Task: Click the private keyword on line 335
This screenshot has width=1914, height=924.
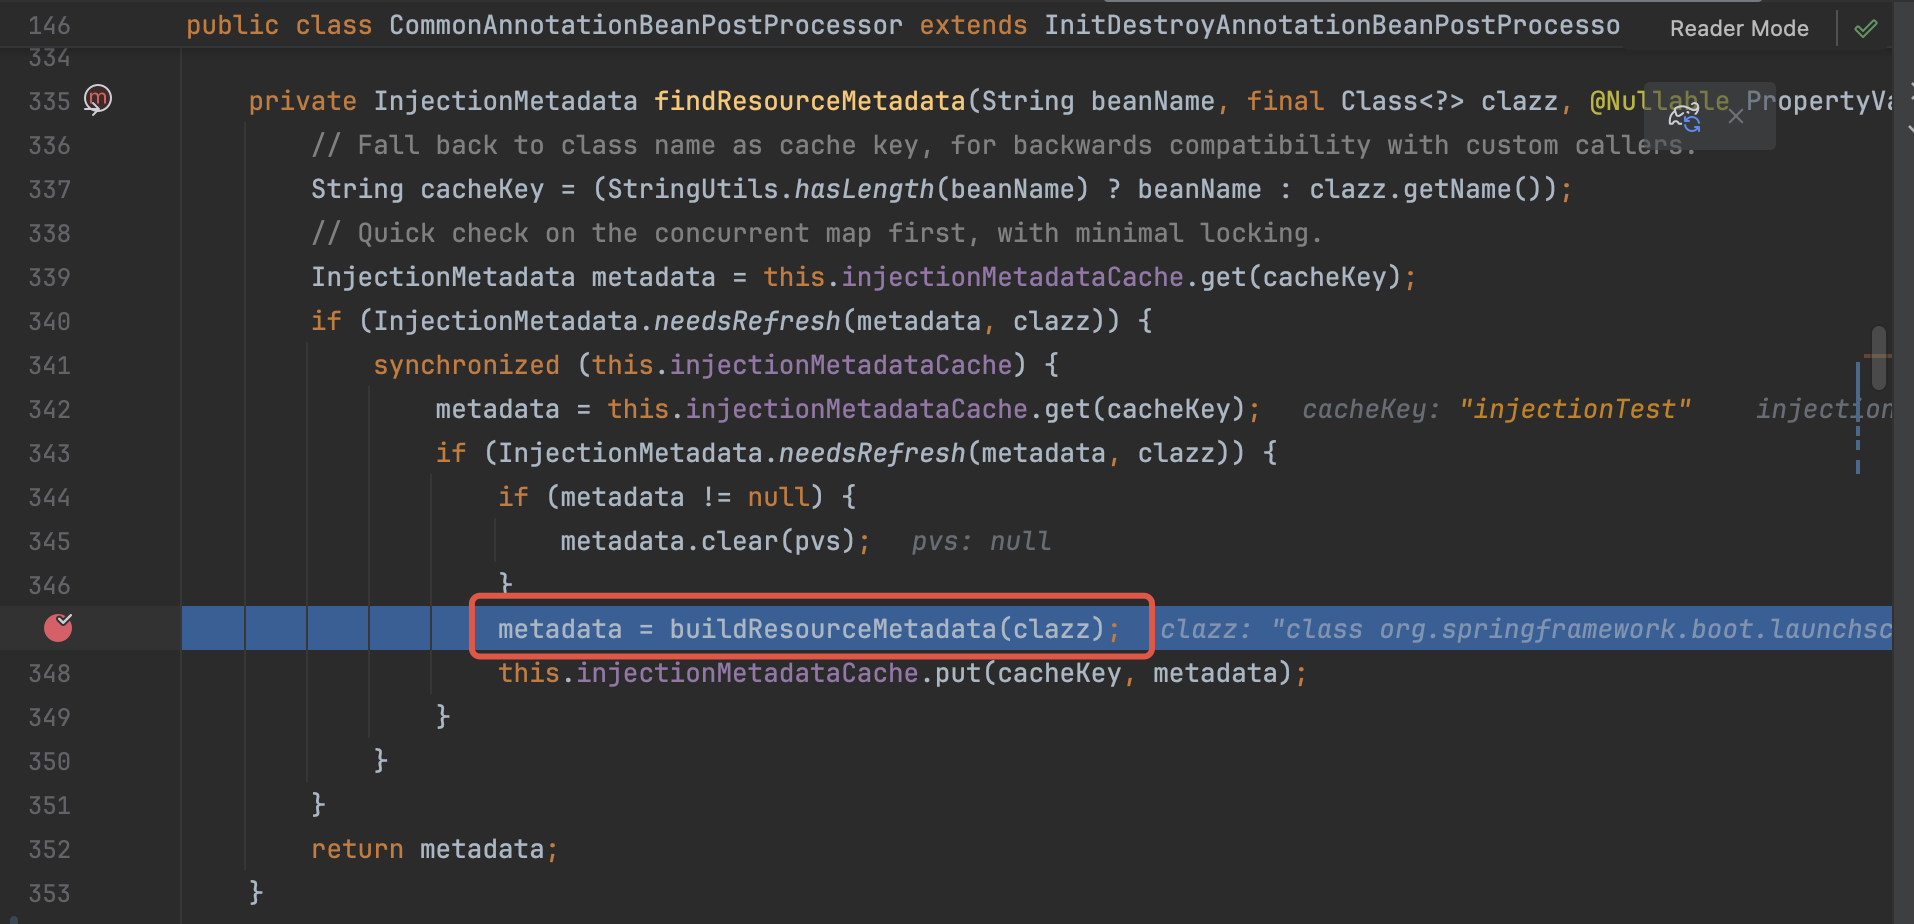Action: point(303,101)
